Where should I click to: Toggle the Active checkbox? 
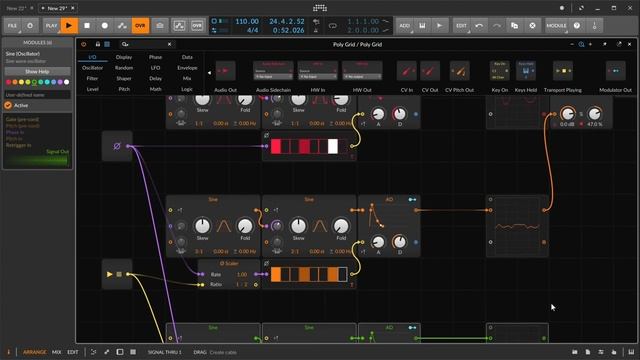click(x=8, y=105)
